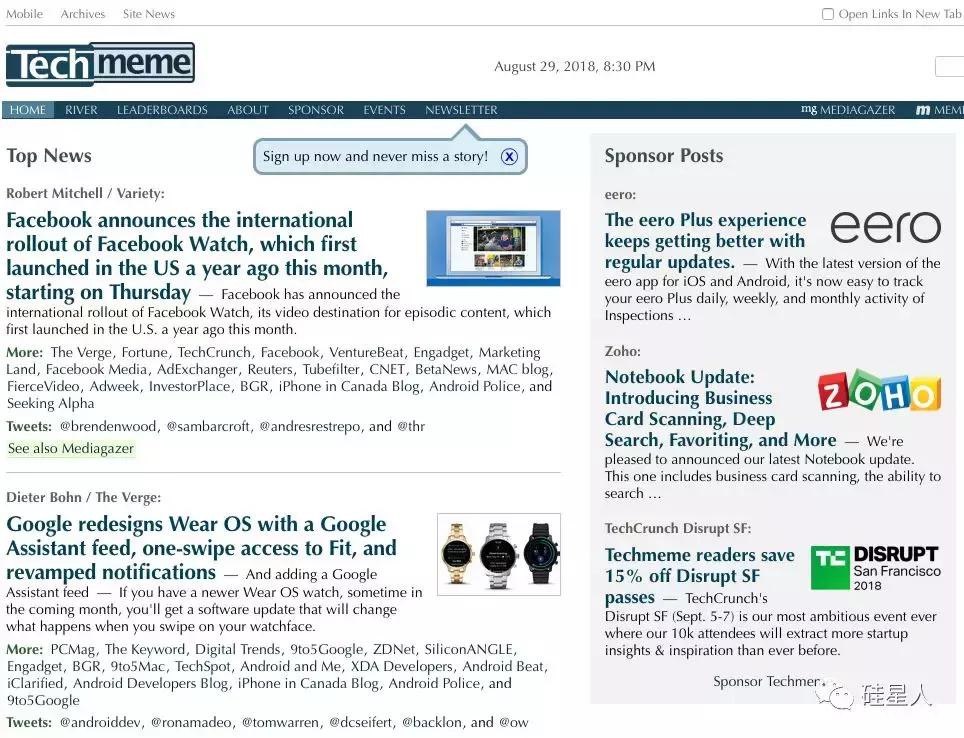Screen dimensions: 964x738
Task: Open the Sponsor tab
Action: pos(316,110)
